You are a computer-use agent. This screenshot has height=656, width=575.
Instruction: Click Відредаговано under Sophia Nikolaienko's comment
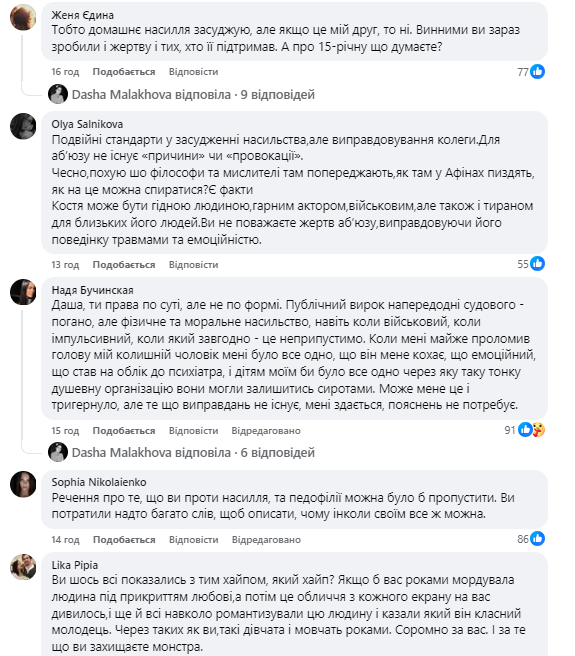pyautogui.click(x=266, y=540)
